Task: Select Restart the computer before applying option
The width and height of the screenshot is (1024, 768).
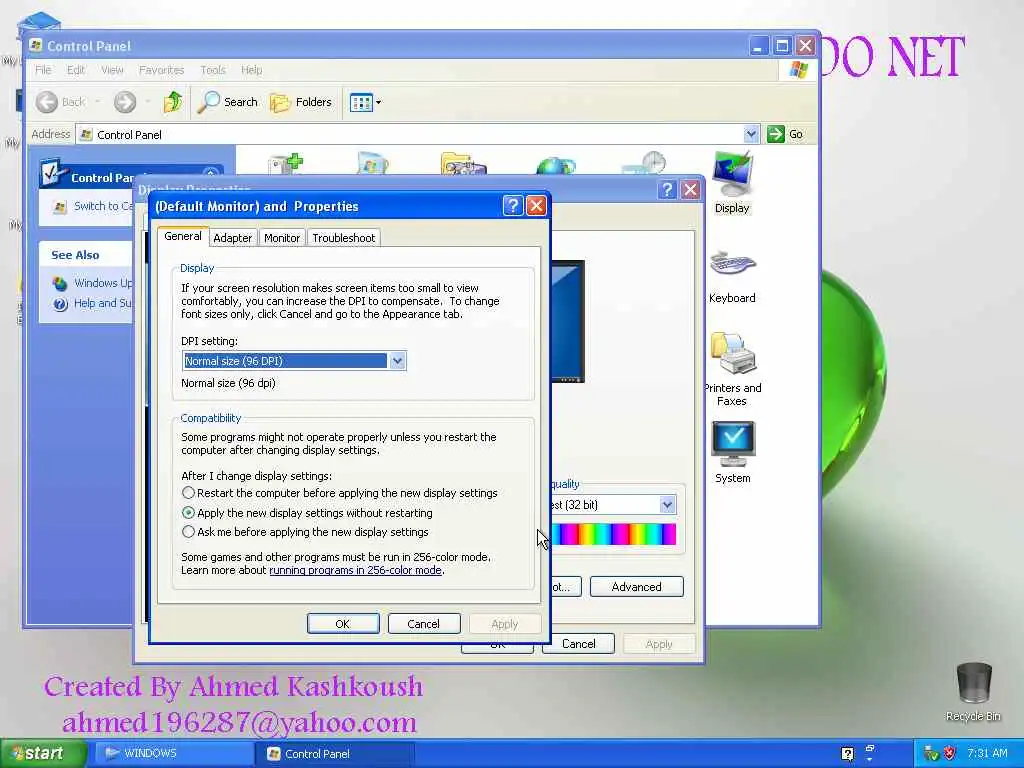Action: (340, 493)
